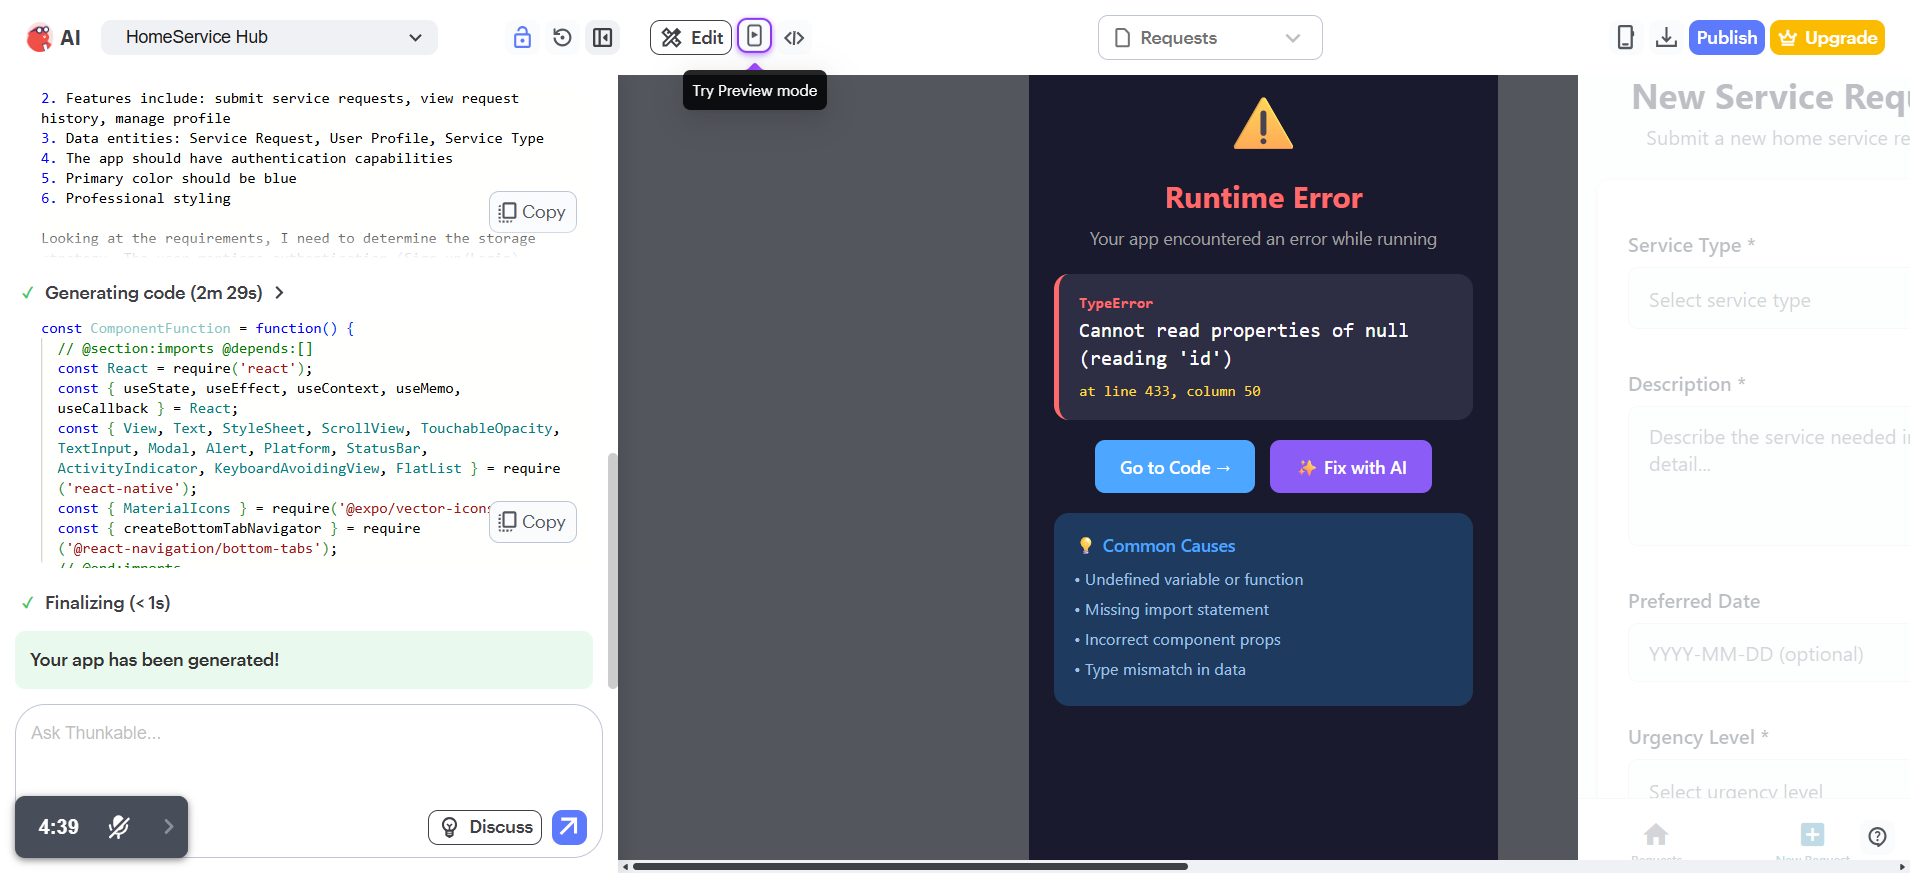Viewport: 1910px width, 873px height.
Task: Select the mobile device preview icon
Action: click(1625, 38)
